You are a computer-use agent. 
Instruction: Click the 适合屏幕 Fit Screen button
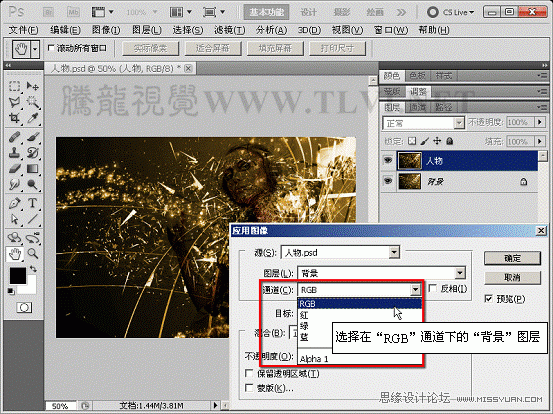point(213,48)
